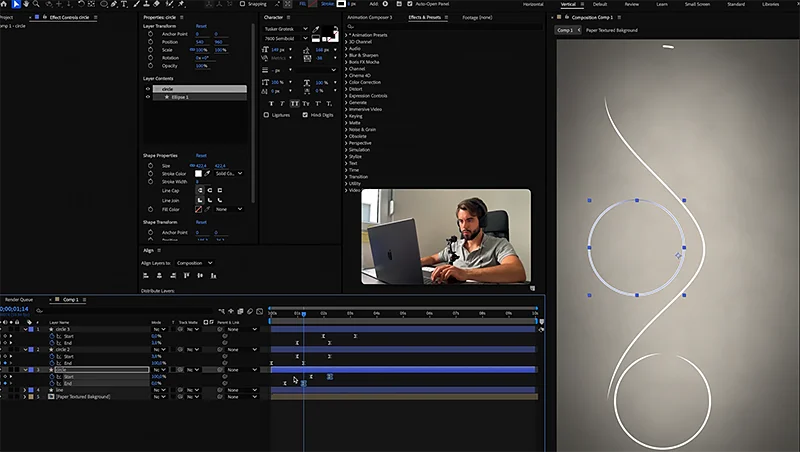Screen dimensions: 800x452
Task: Uncheck the Hindi Digits checkbox
Action: (305, 115)
